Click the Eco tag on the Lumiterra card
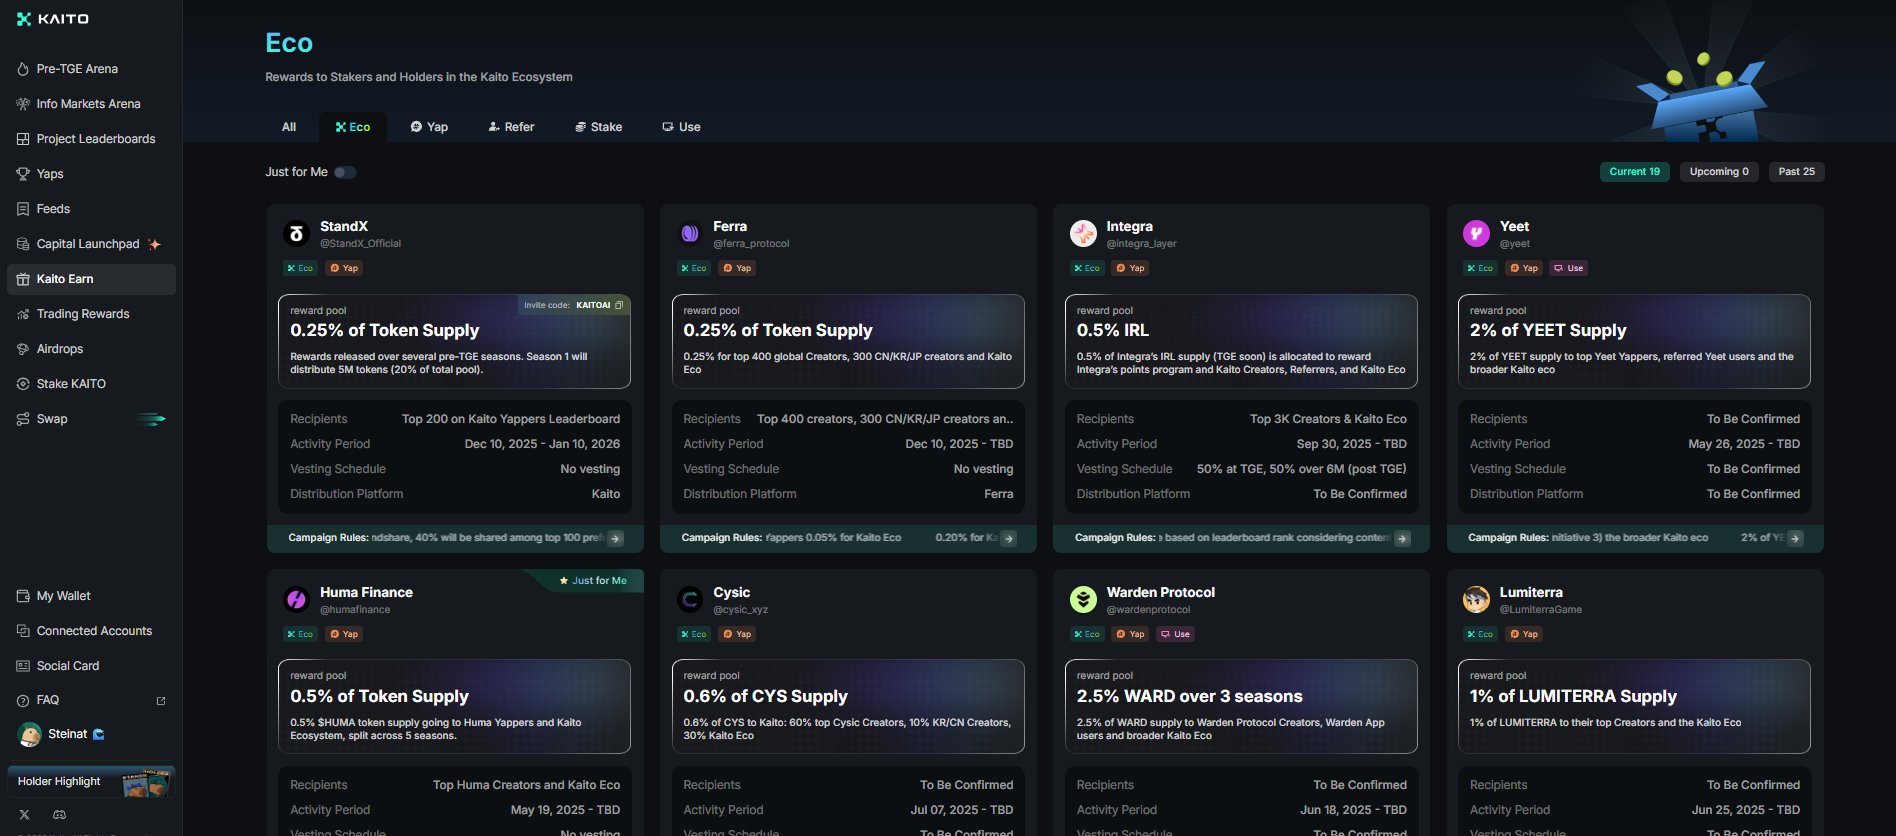1896x836 pixels. (x=1480, y=634)
